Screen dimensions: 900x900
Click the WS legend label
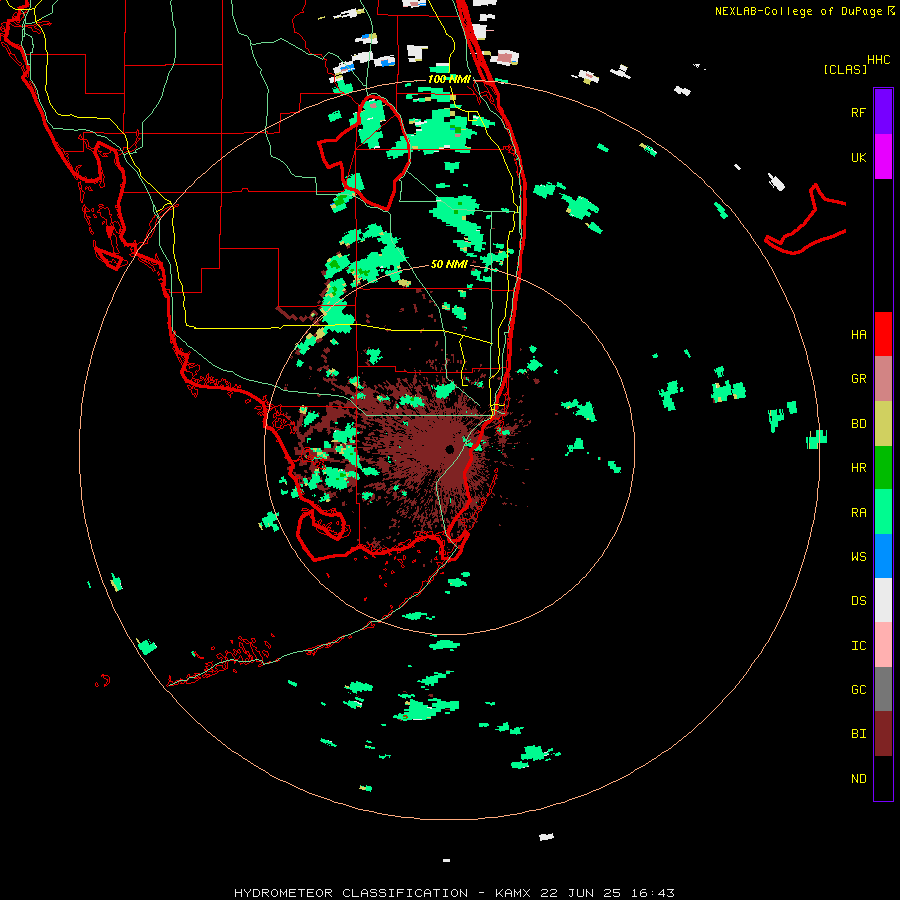(858, 557)
